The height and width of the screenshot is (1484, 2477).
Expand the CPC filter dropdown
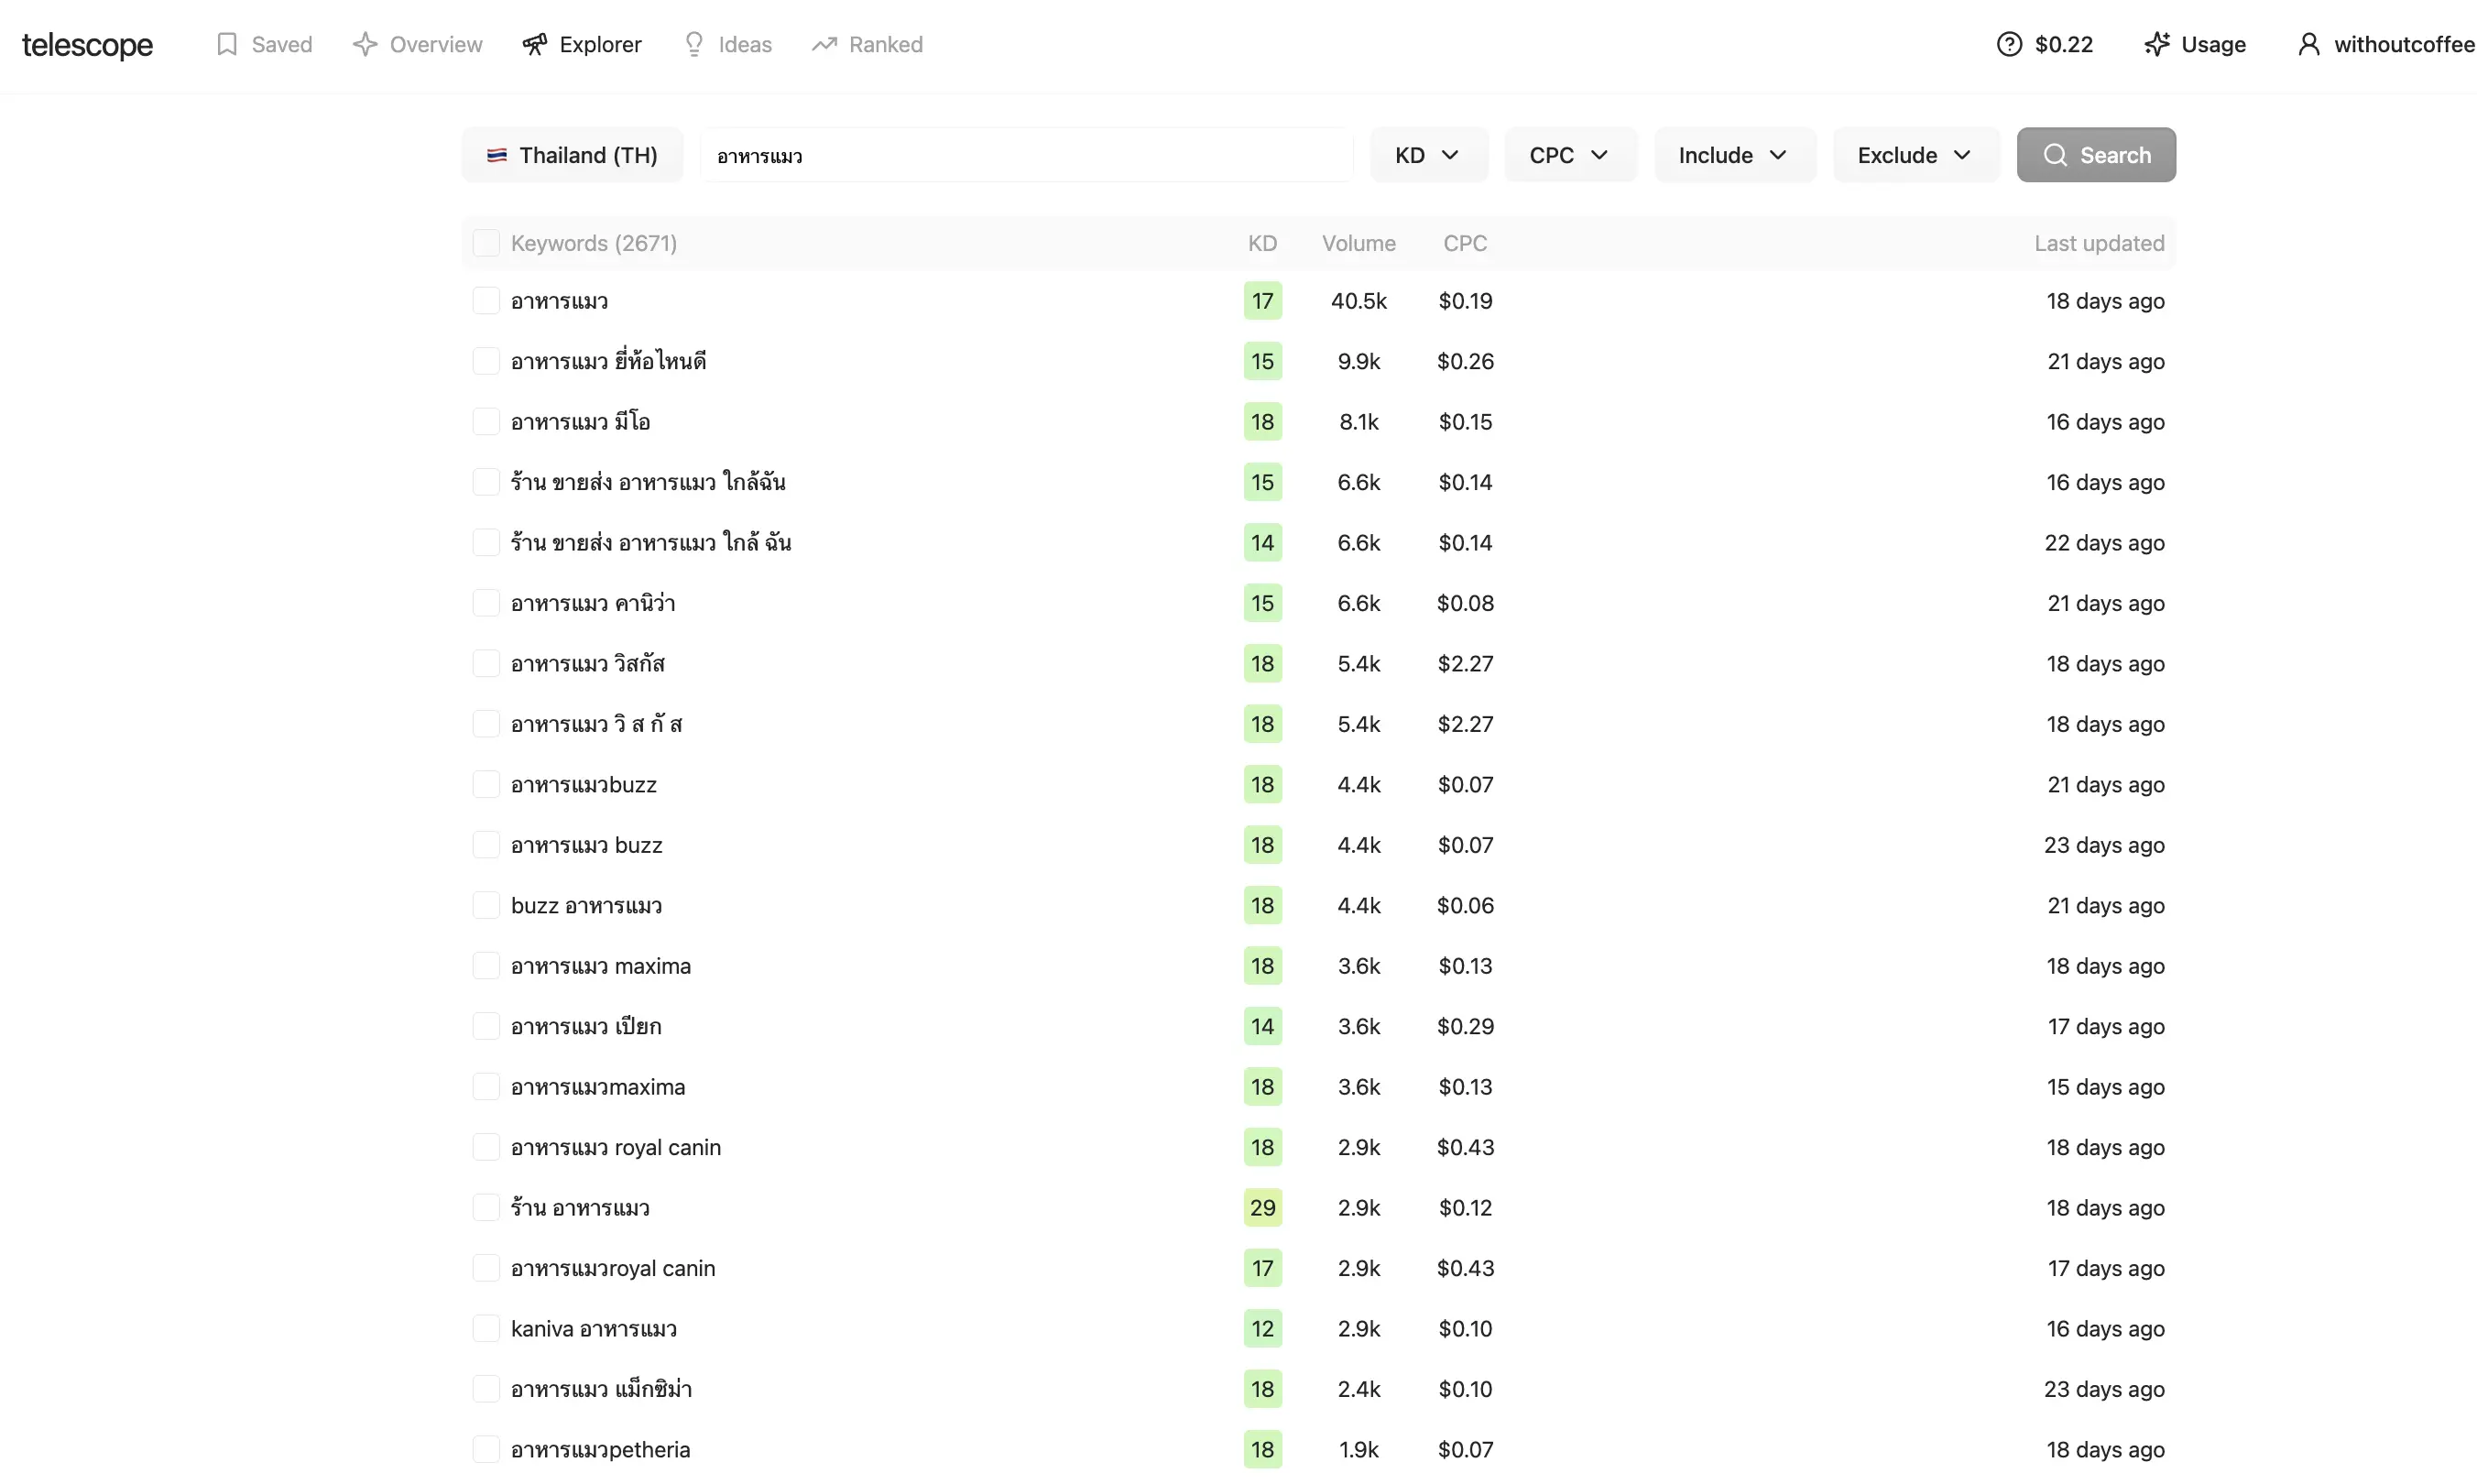(1570, 155)
